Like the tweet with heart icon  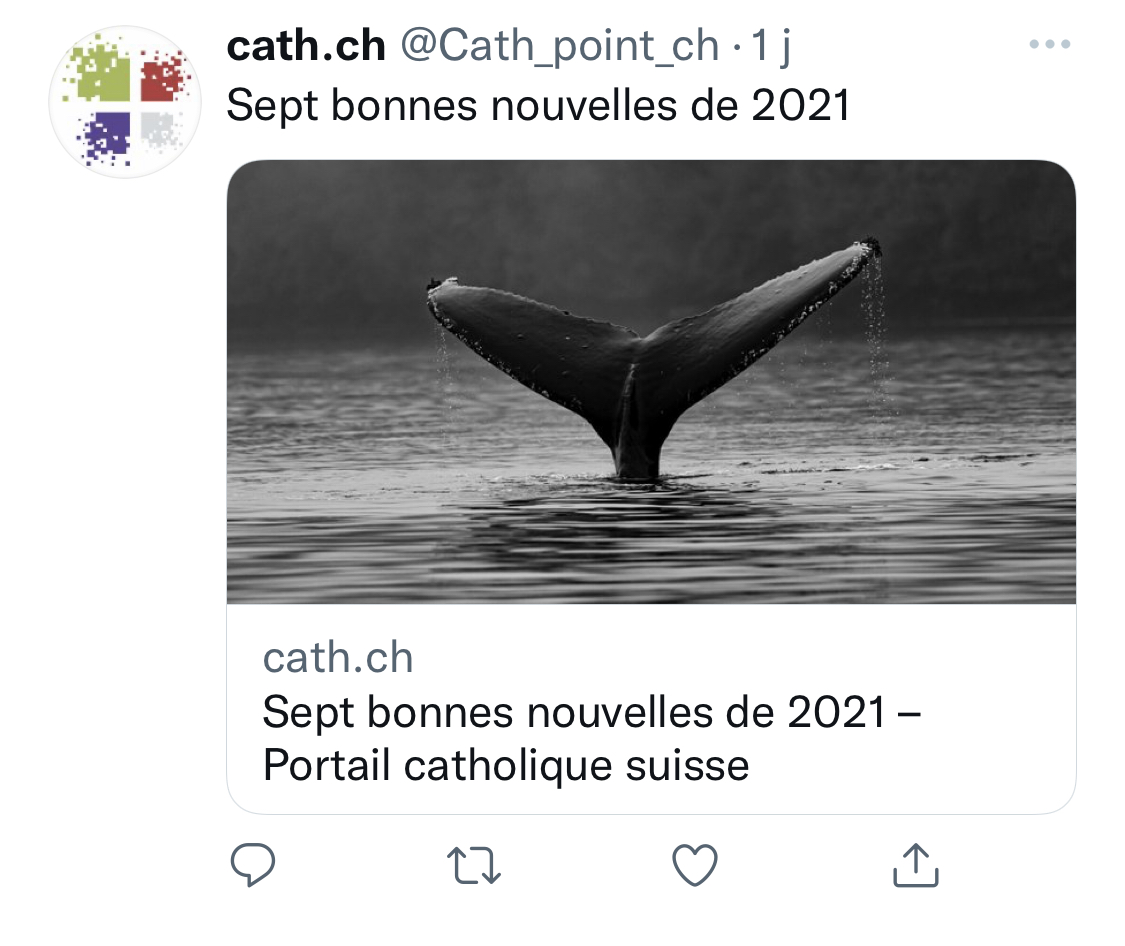pos(695,865)
